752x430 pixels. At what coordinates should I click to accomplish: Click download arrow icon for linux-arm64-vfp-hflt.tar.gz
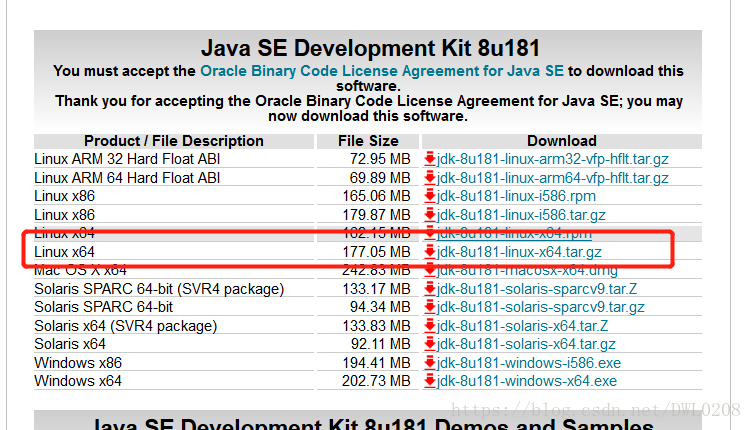pyautogui.click(x=430, y=177)
